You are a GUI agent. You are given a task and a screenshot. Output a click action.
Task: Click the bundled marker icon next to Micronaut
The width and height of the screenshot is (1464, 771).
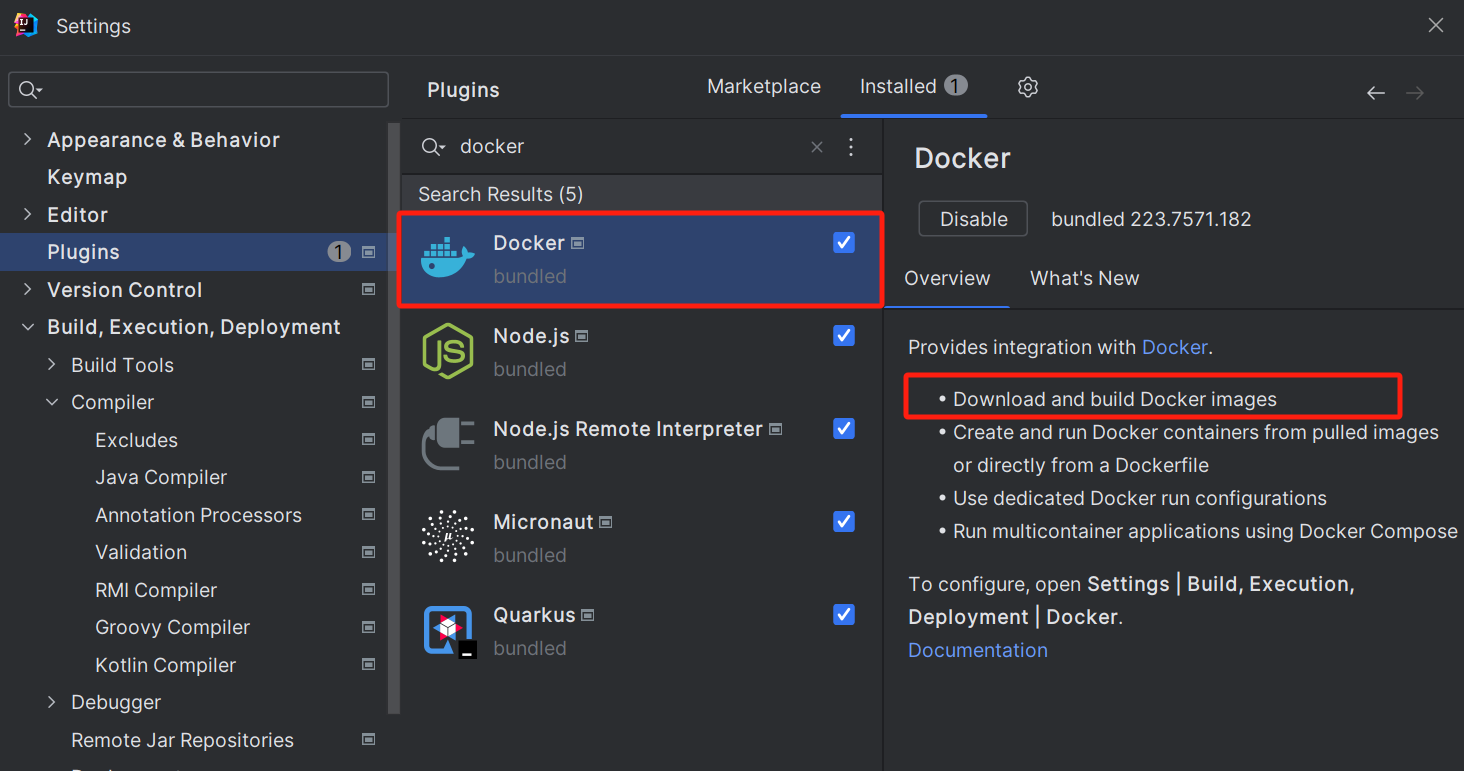click(x=606, y=523)
